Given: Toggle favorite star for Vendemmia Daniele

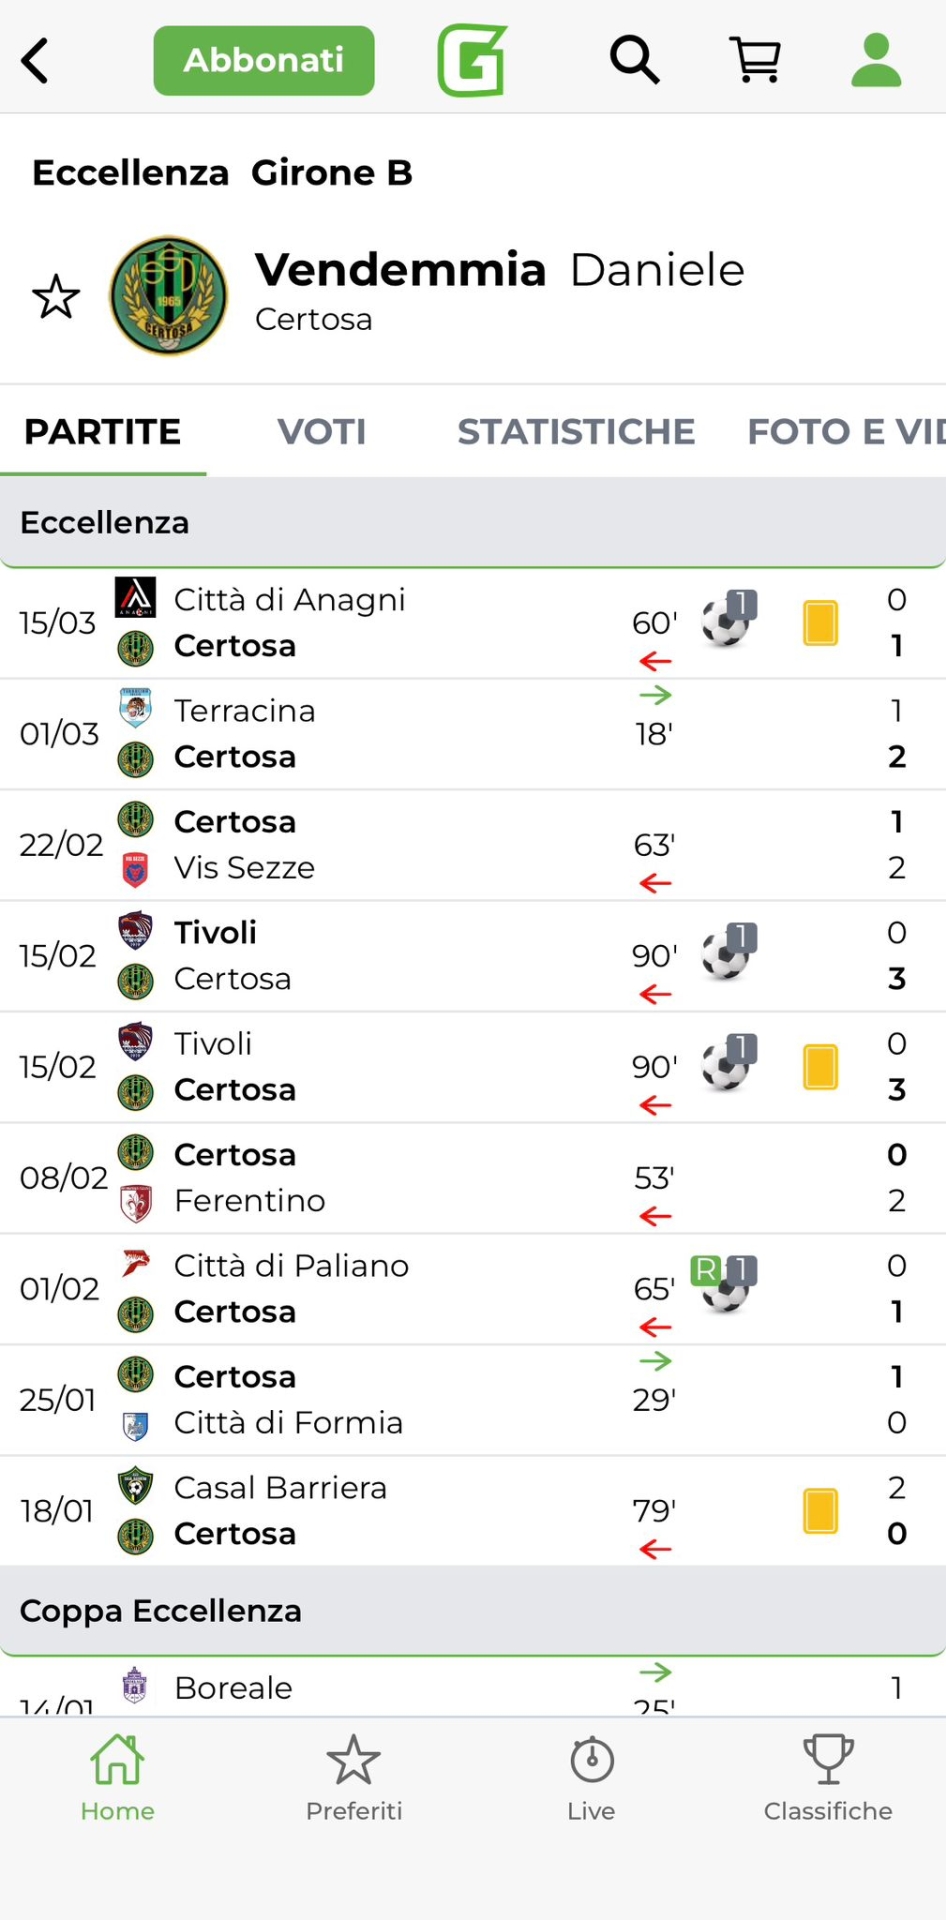Looking at the screenshot, I should click(x=56, y=297).
